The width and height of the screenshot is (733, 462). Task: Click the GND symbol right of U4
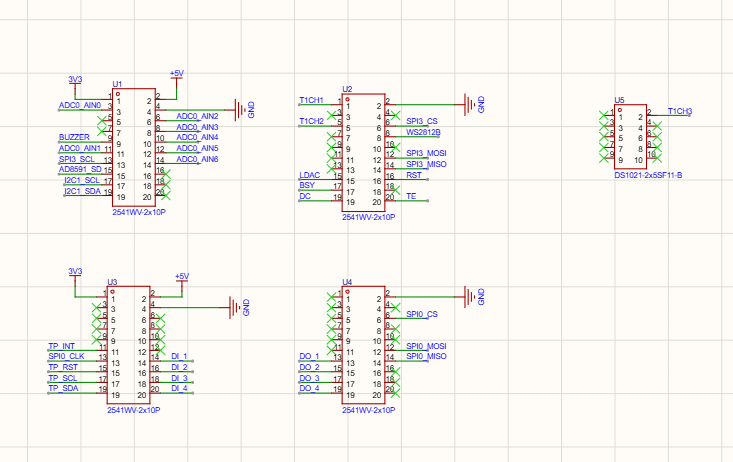click(474, 297)
